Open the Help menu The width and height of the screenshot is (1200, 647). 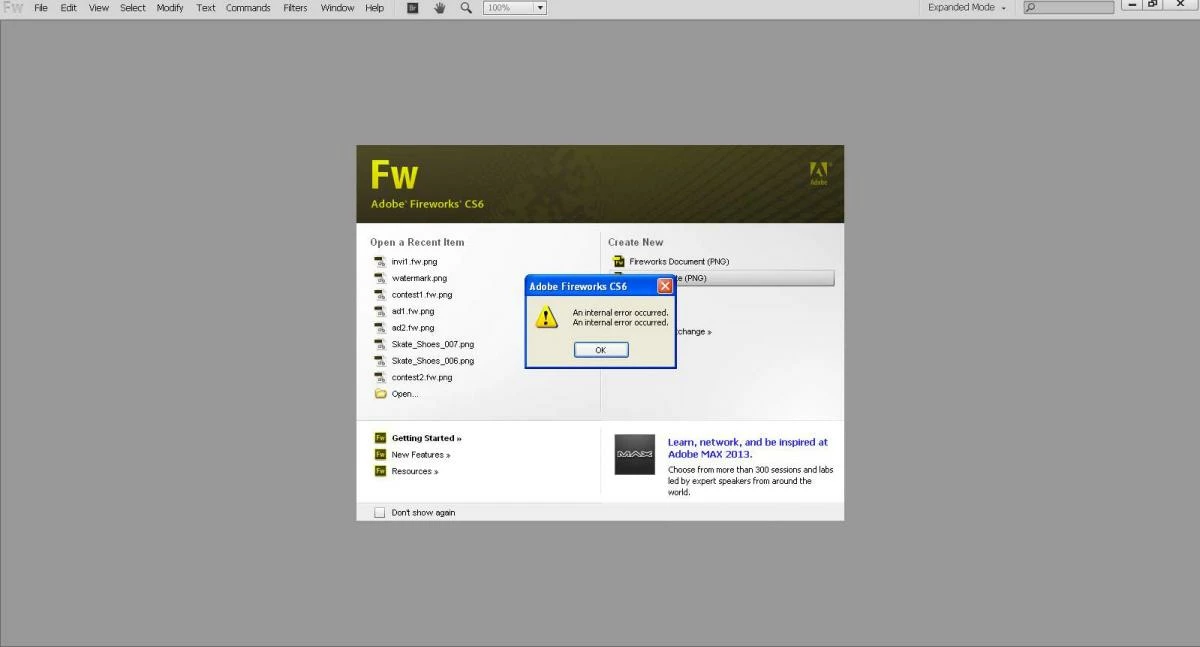pyautogui.click(x=374, y=7)
